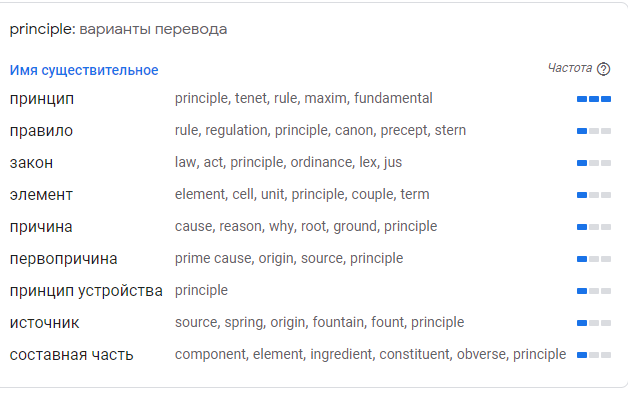This screenshot has width=628, height=396.
Task: Choose the translation закон
Action: click(x=31, y=163)
